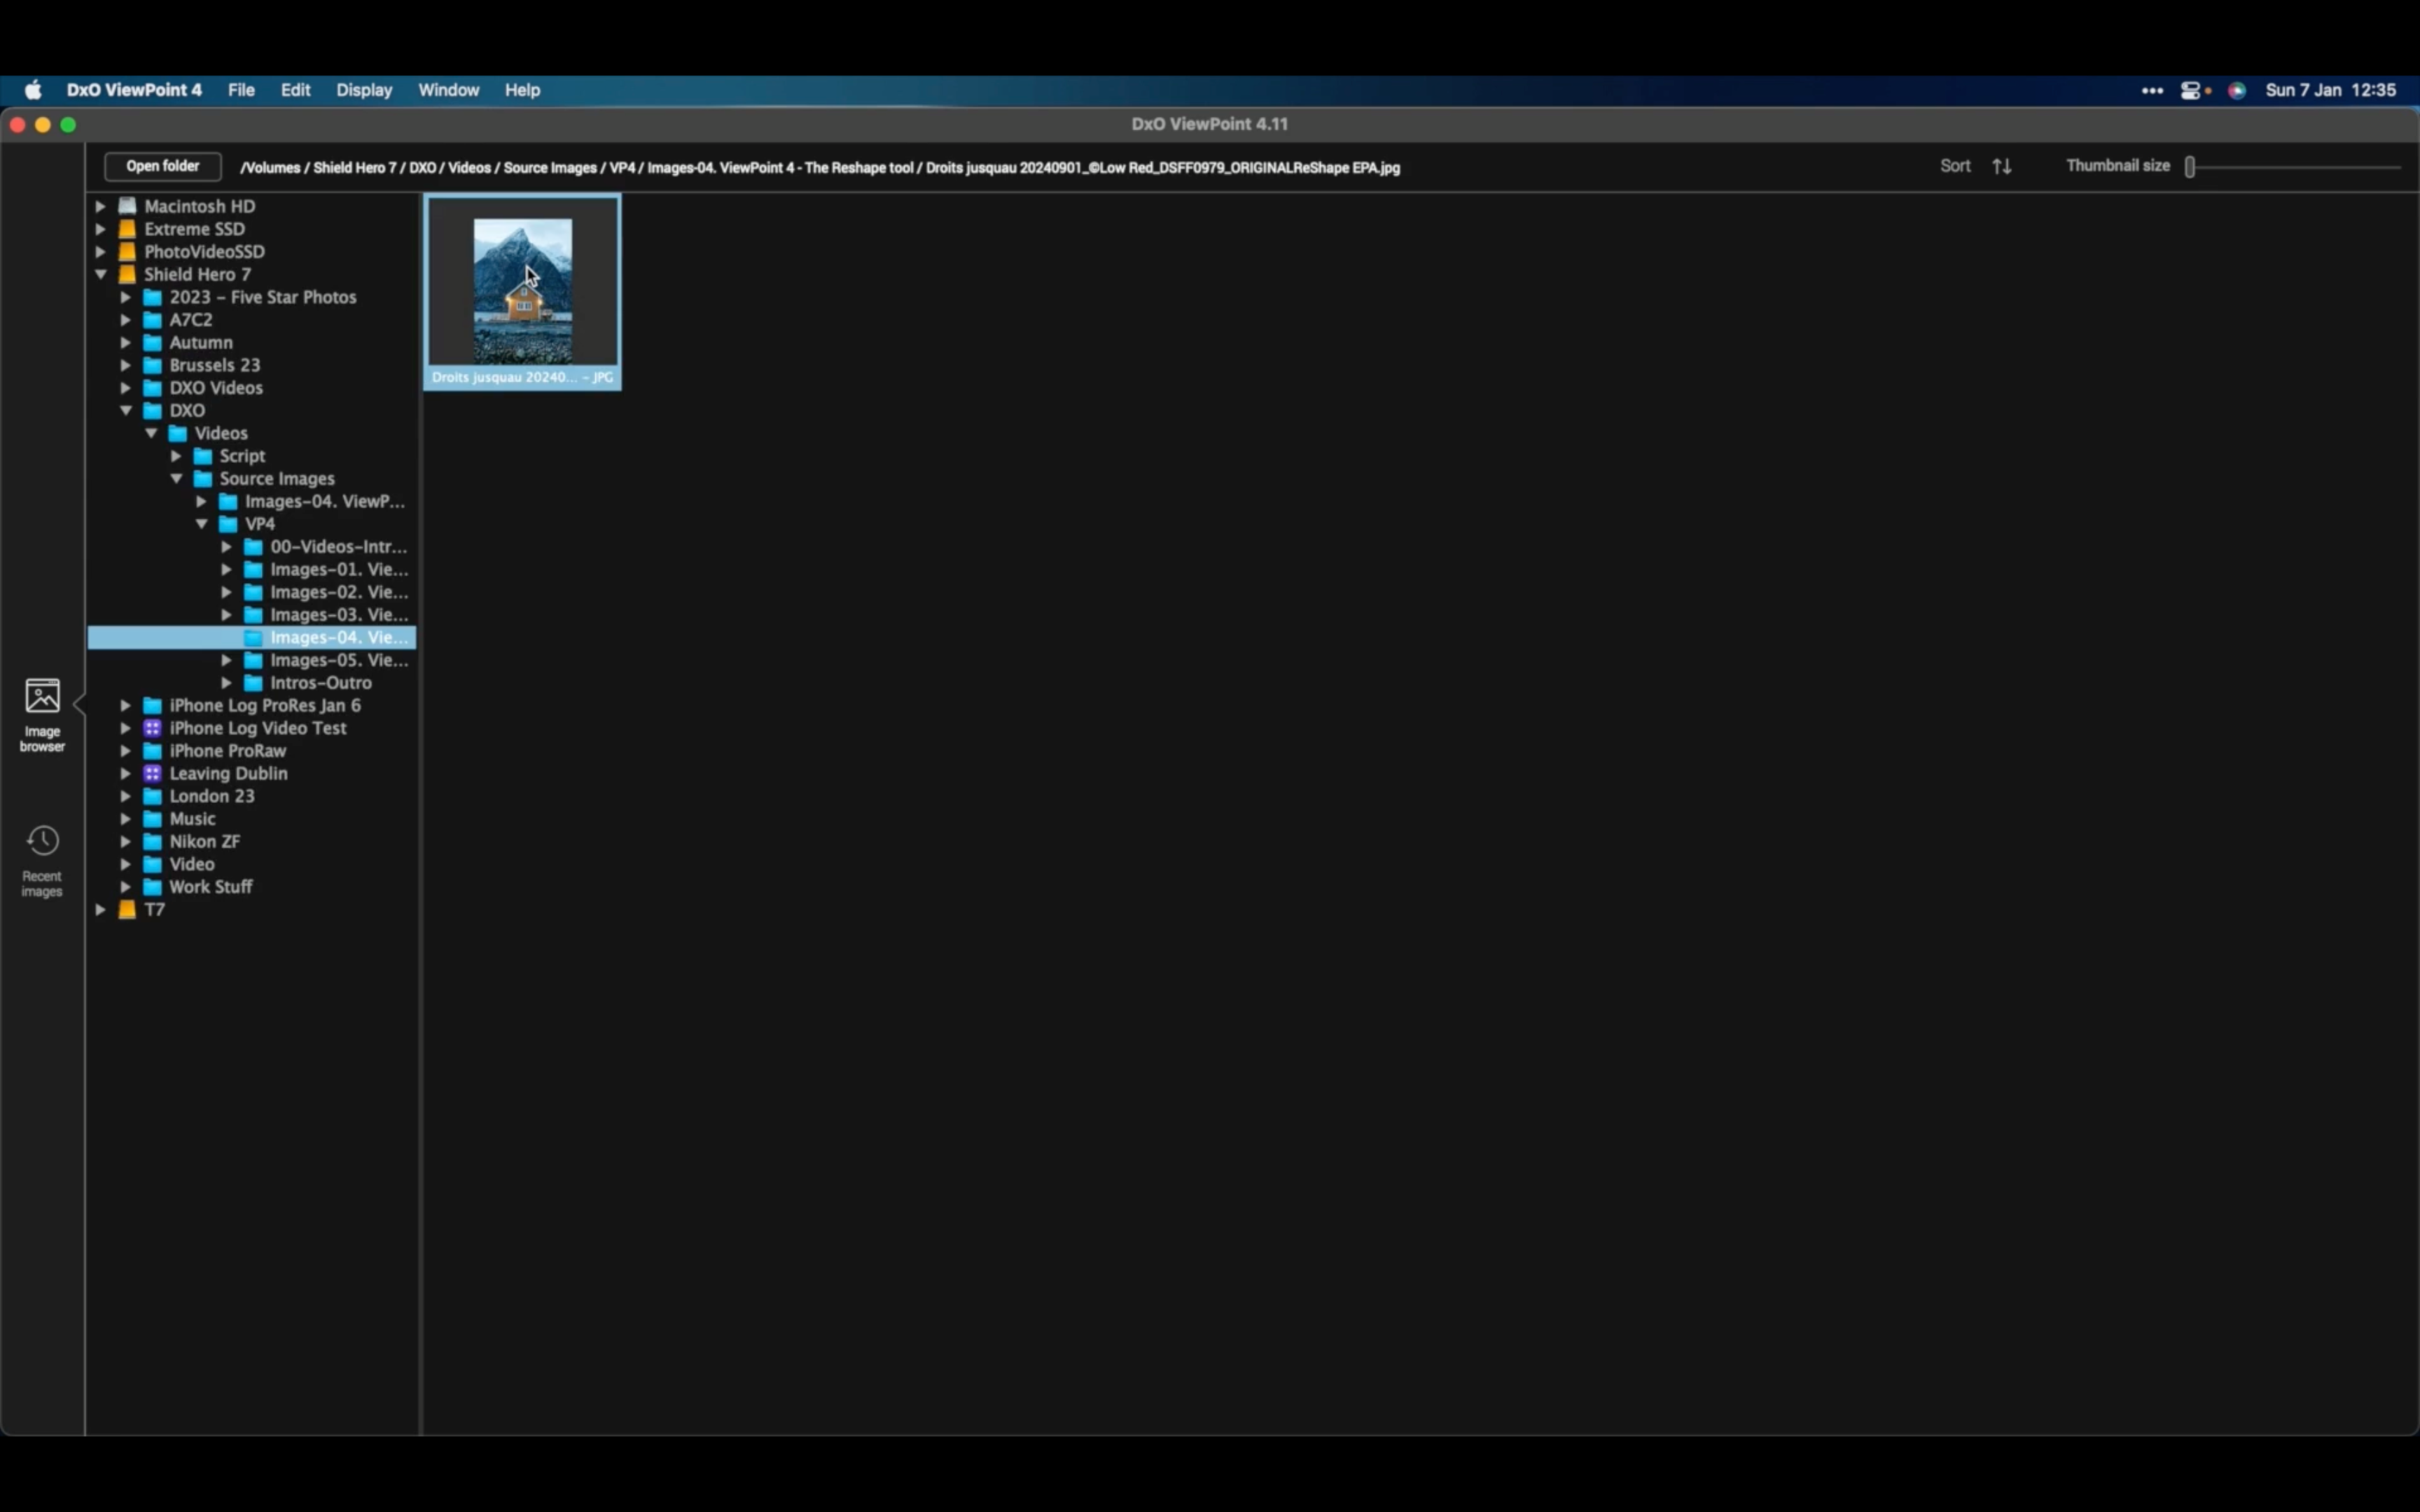Open the Display menu
The image size is (2420, 1512).
(364, 90)
